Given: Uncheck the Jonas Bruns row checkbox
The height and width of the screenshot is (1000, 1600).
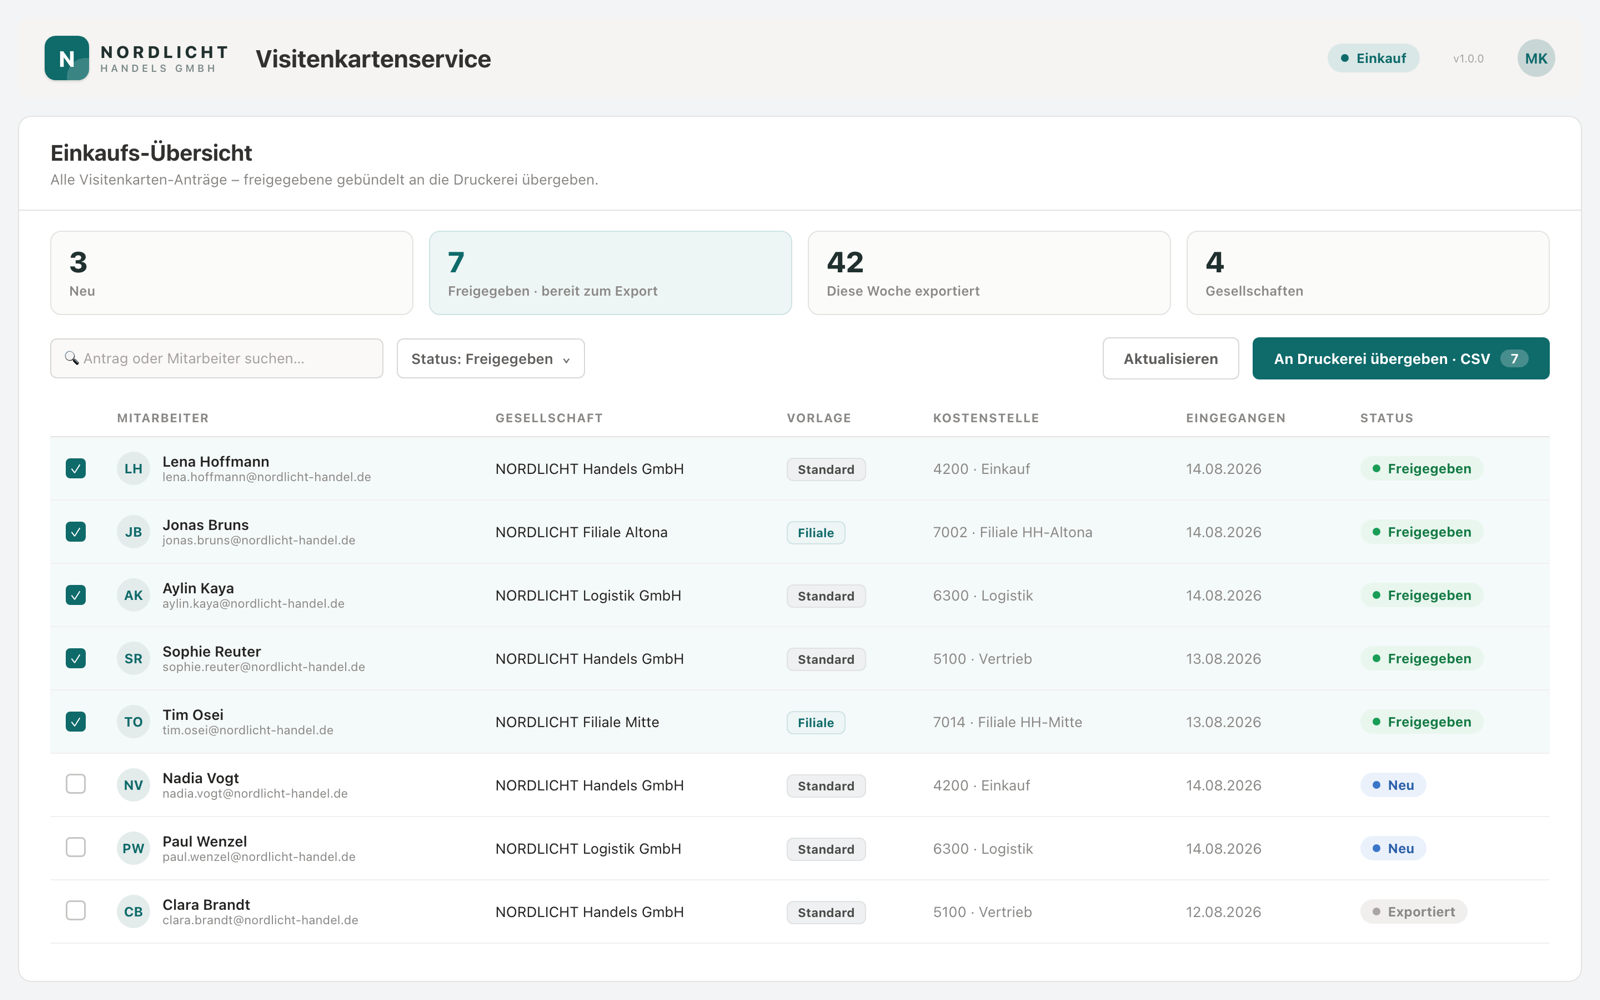Looking at the screenshot, I should (x=76, y=531).
